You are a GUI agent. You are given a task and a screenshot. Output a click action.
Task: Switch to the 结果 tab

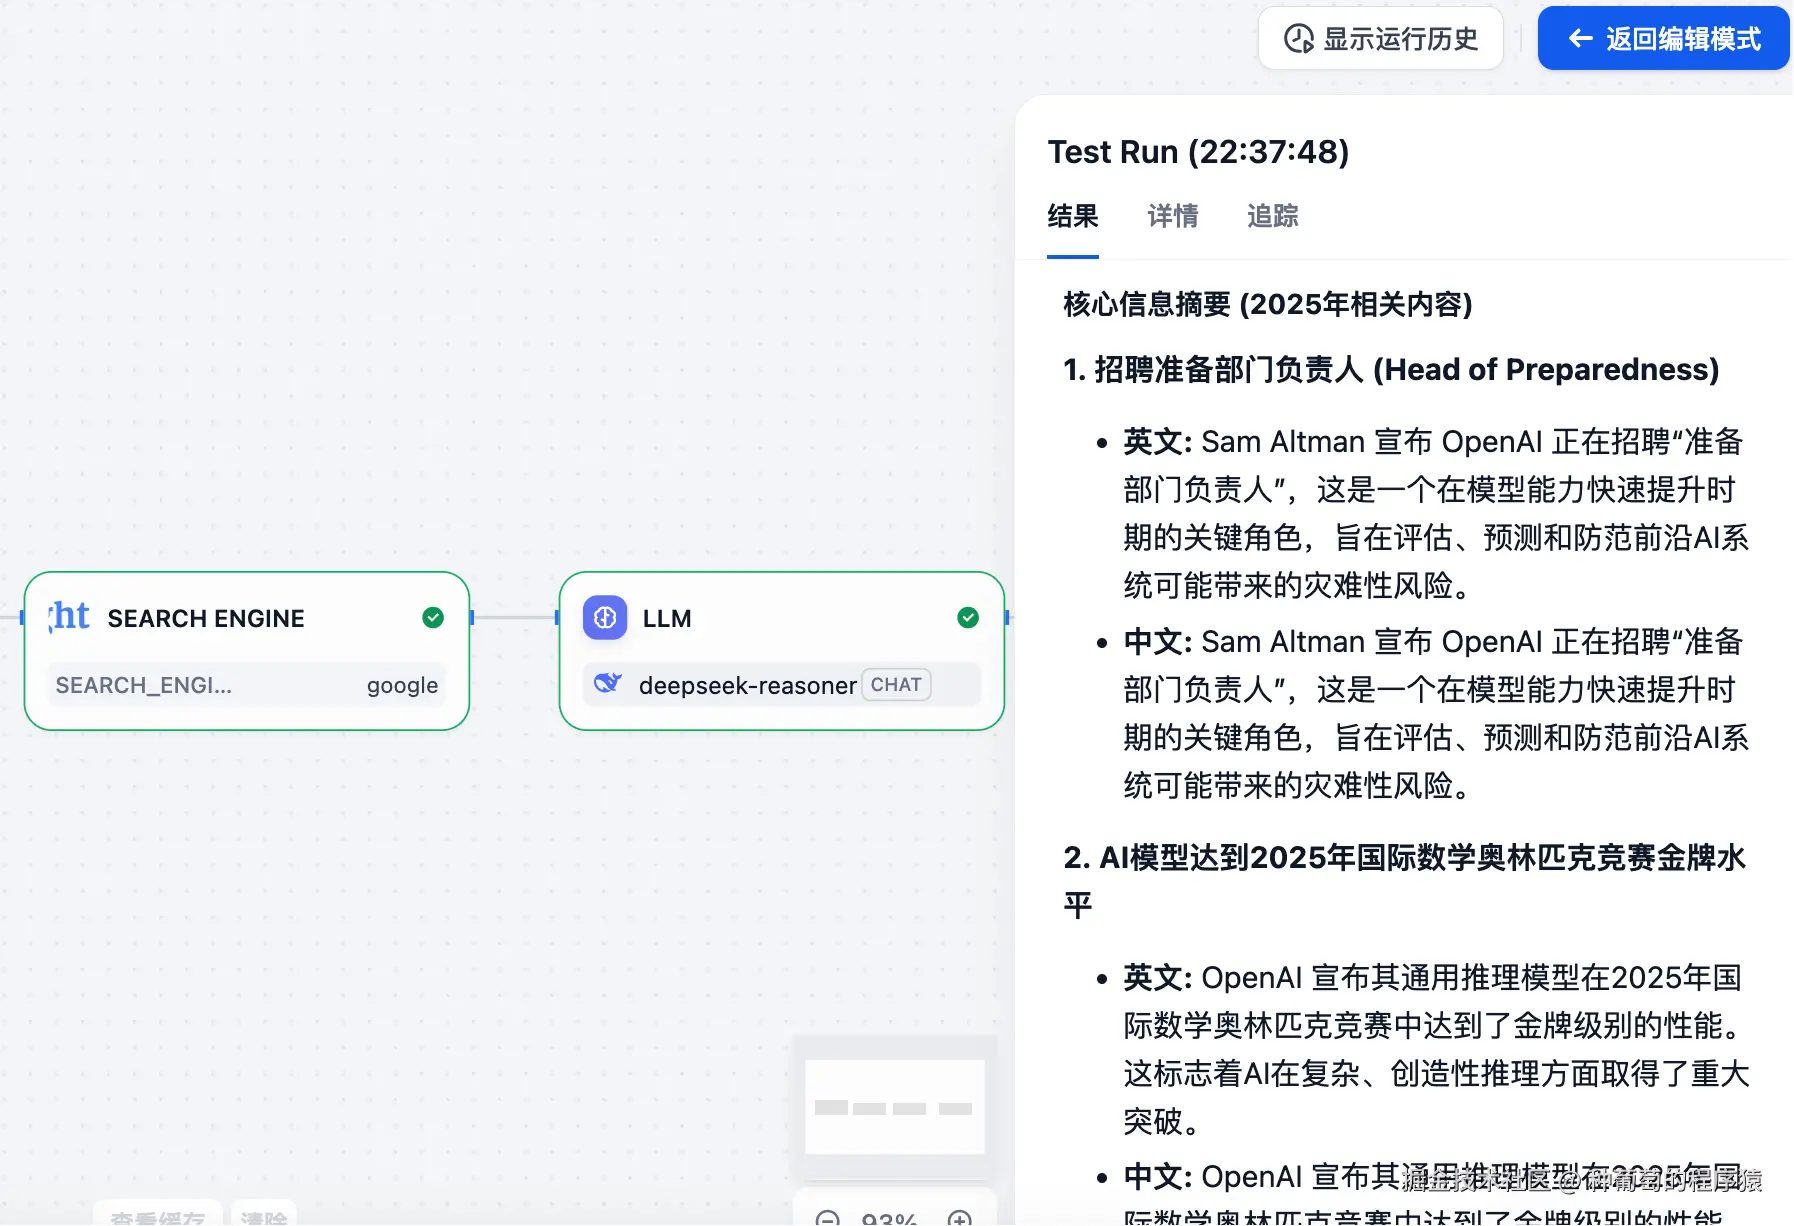pos(1072,216)
